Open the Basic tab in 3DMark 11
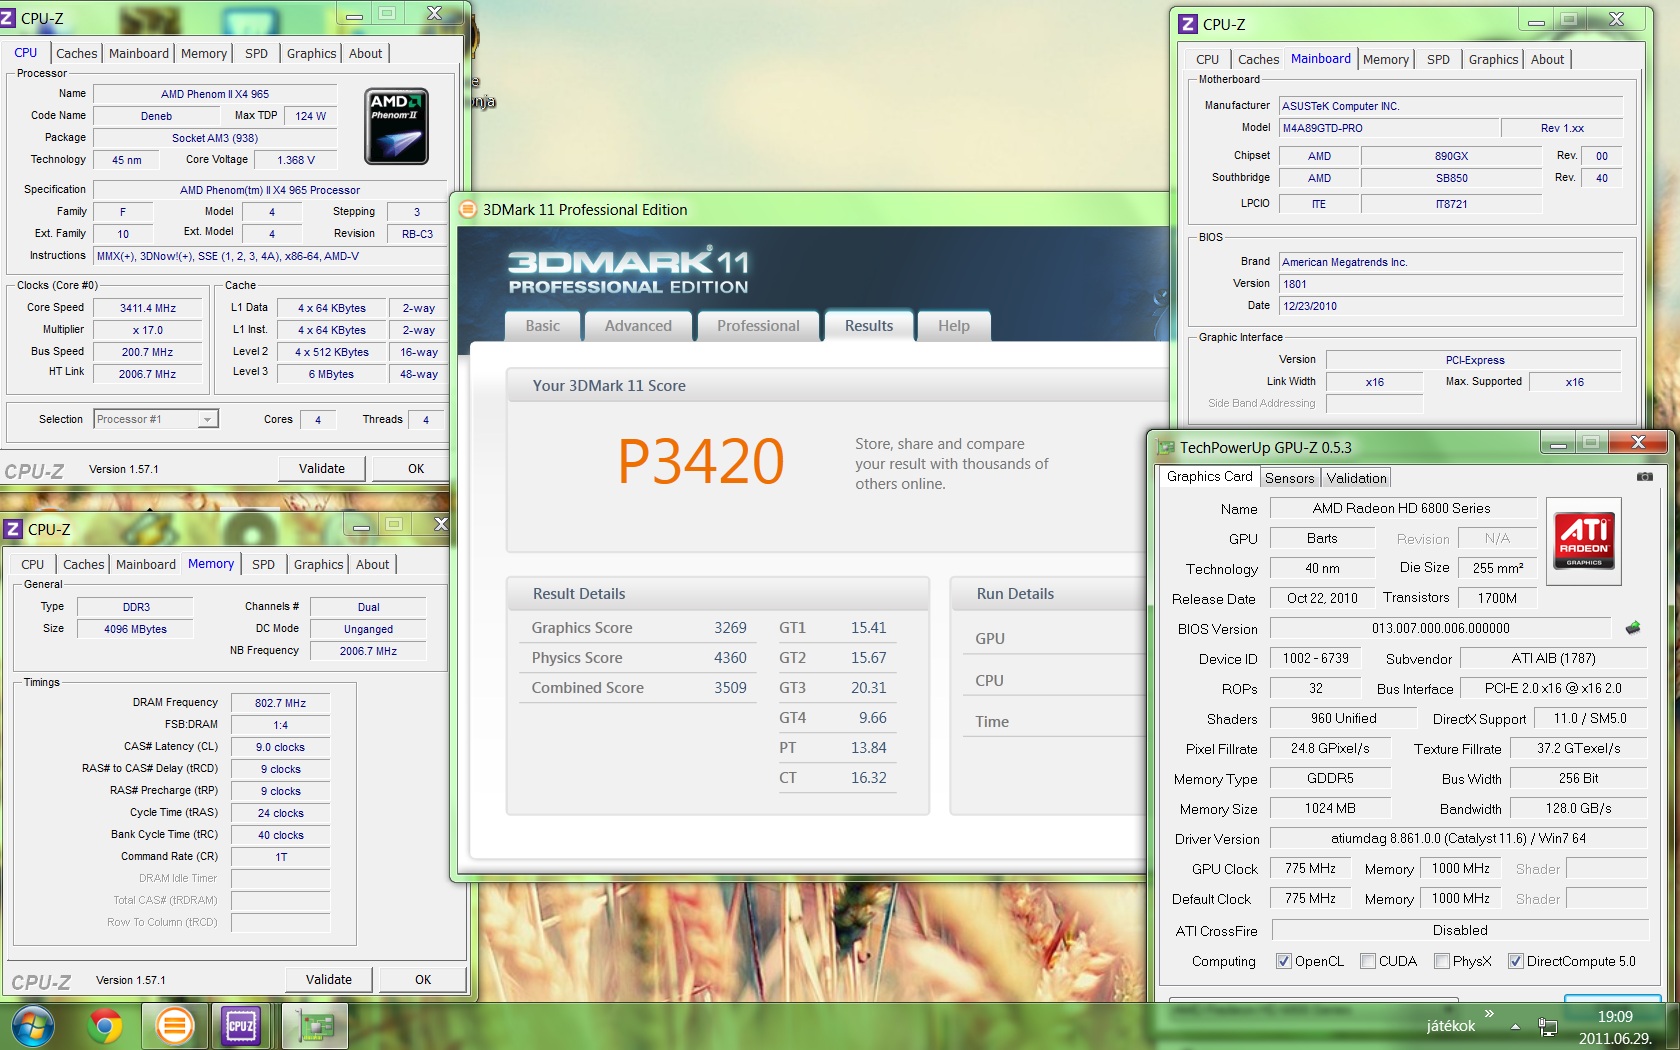 click(x=542, y=326)
